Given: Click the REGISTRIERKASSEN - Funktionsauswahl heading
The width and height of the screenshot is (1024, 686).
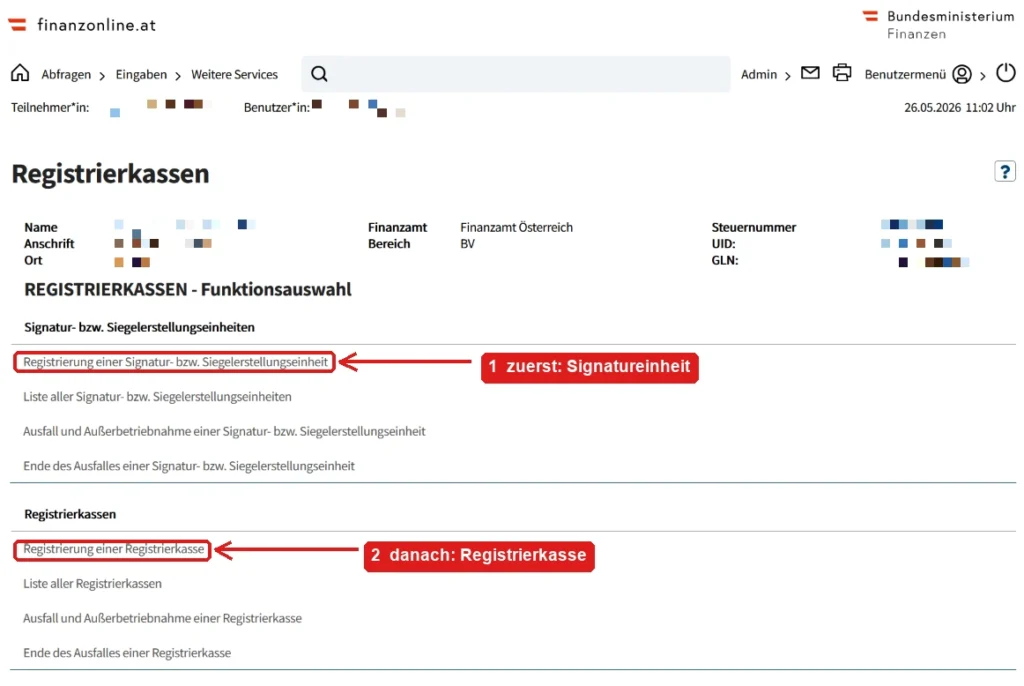Looking at the screenshot, I should click(187, 289).
